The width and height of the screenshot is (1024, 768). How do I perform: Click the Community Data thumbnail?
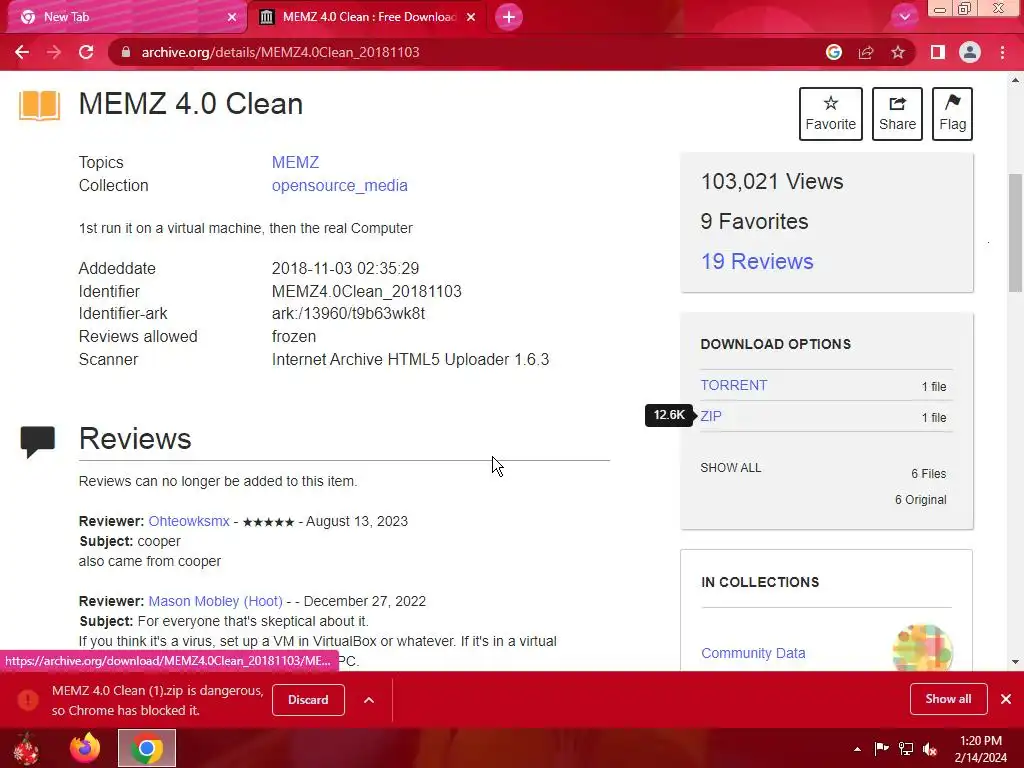click(x=922, y=648)
